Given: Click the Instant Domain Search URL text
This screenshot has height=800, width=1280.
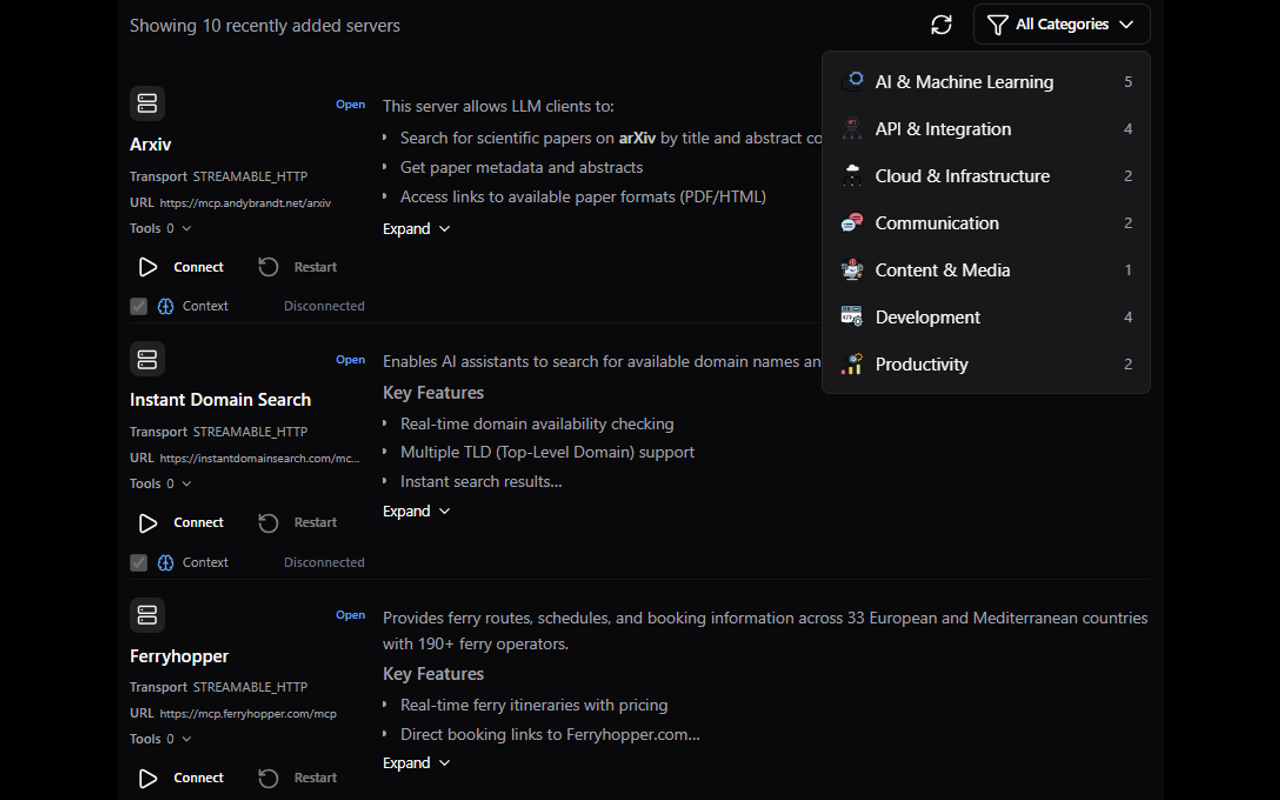Looking at the screenshot, I should click(260, 458).
